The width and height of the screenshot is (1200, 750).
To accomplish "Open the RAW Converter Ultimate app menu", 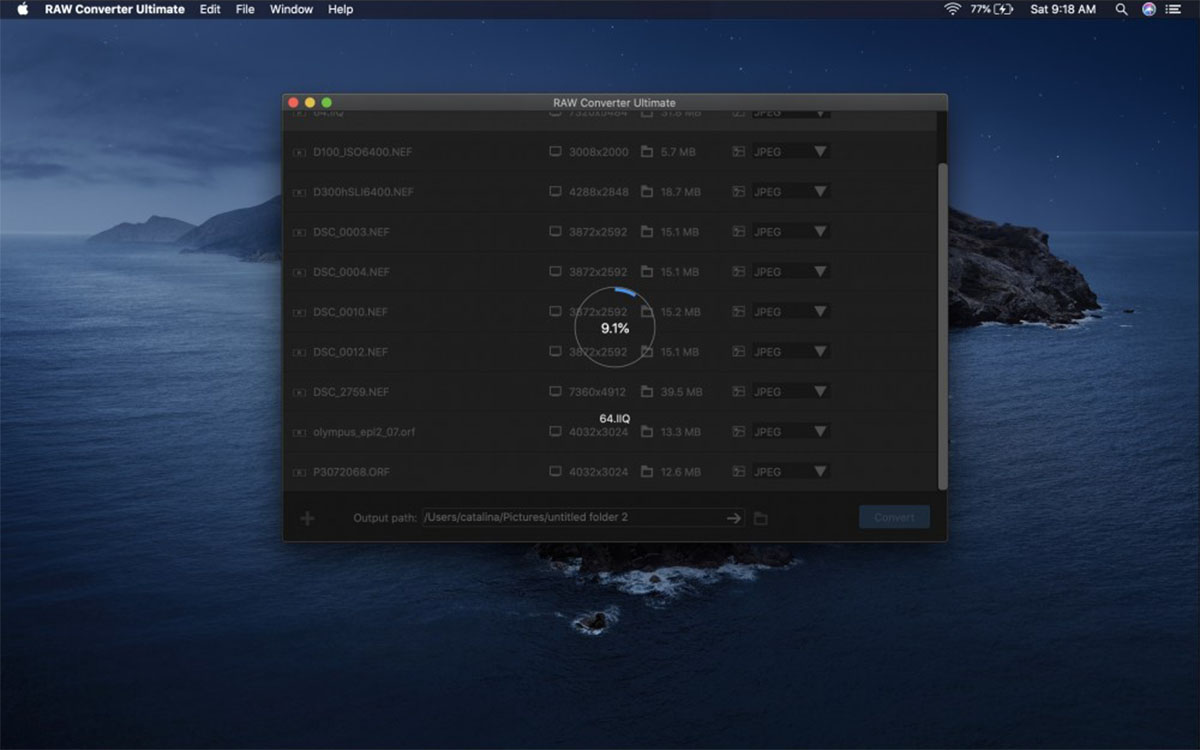I will tap(115, 9).
